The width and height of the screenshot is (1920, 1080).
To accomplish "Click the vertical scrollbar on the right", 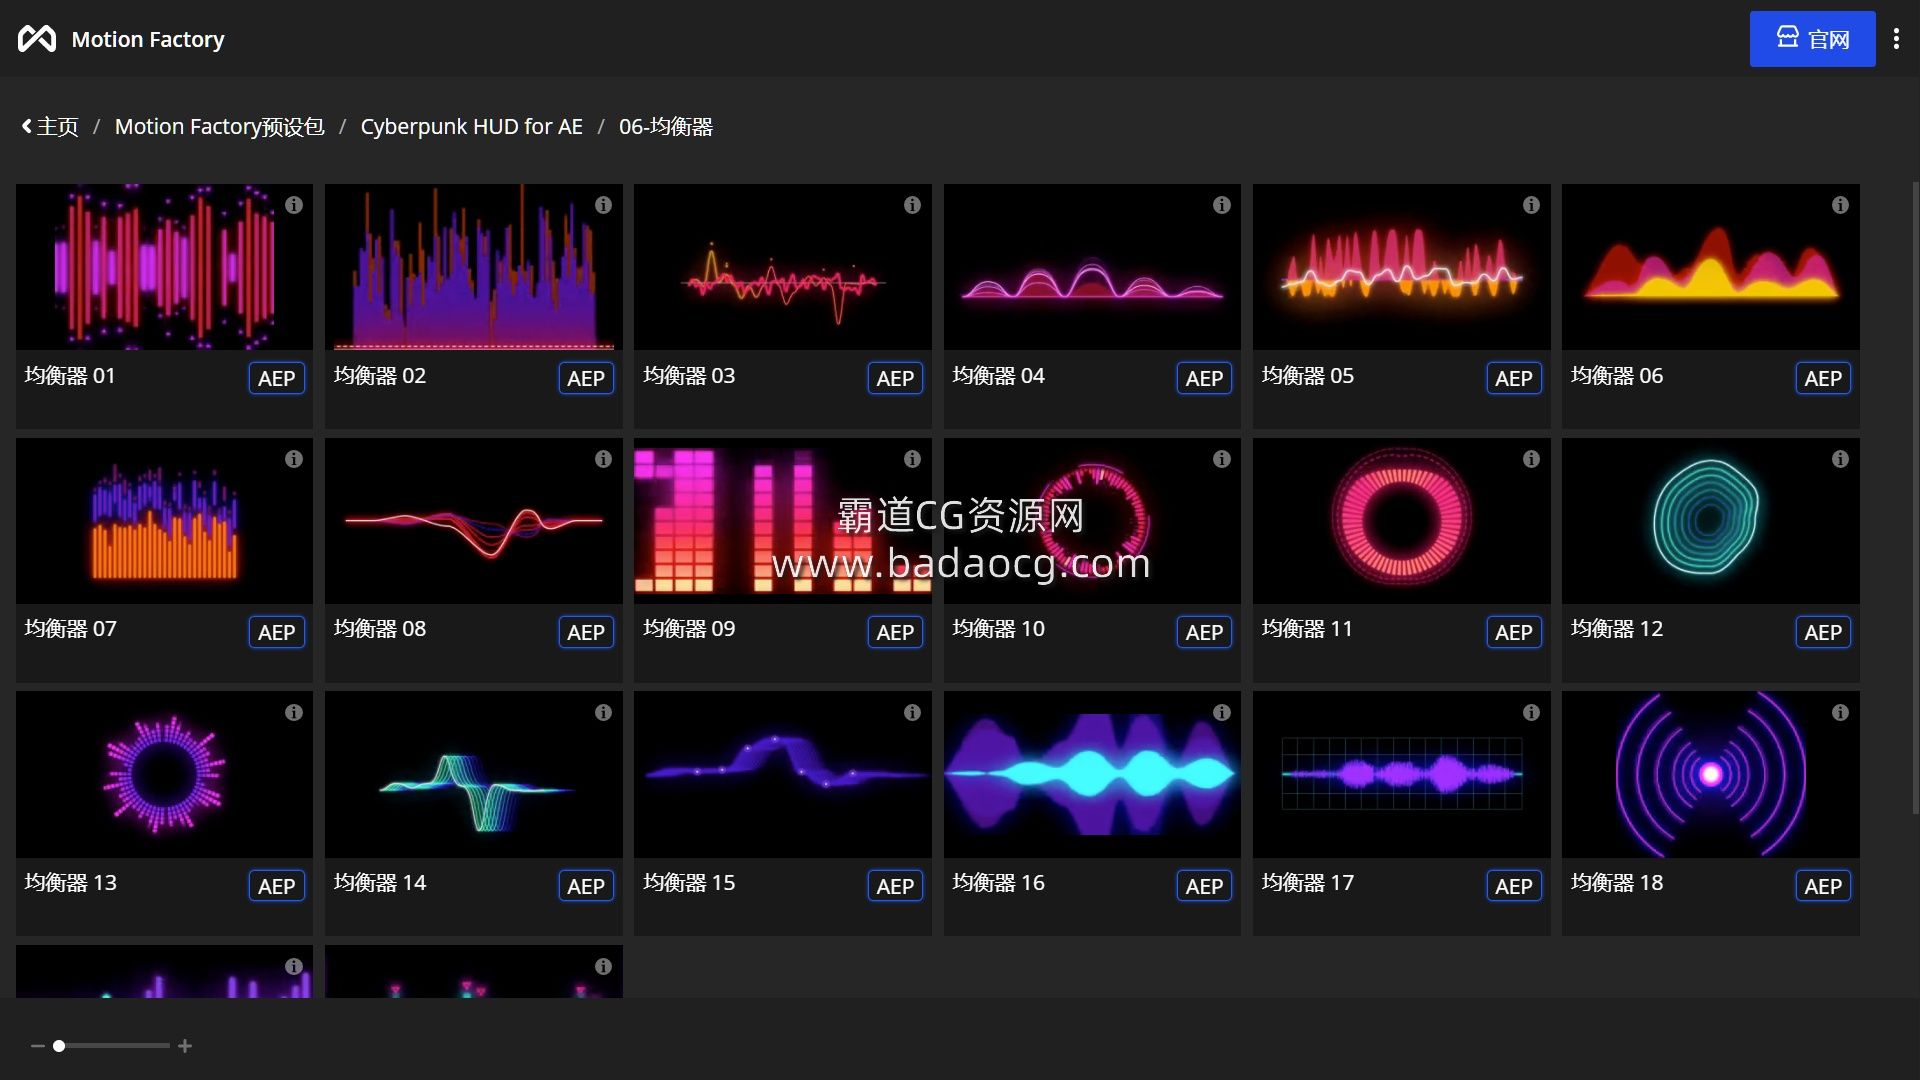I will [x=1915, y=497].
